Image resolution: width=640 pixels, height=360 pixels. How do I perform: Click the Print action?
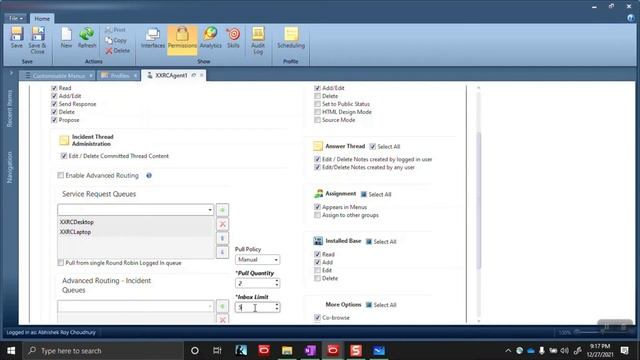coord(116,30)
